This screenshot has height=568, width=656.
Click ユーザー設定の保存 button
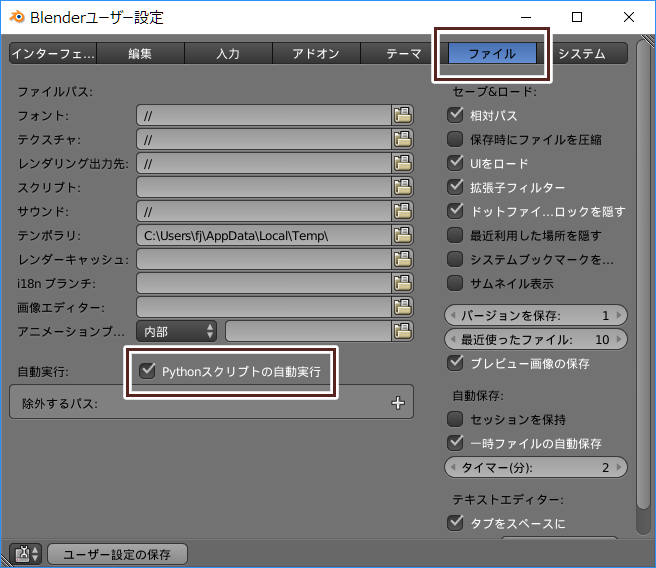click(118, 554)
